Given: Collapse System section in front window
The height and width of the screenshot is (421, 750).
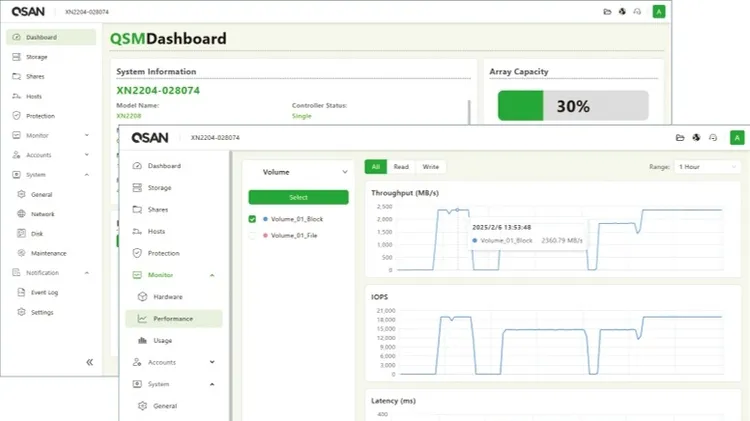Looking at the screenshot, I should (212, 384).
